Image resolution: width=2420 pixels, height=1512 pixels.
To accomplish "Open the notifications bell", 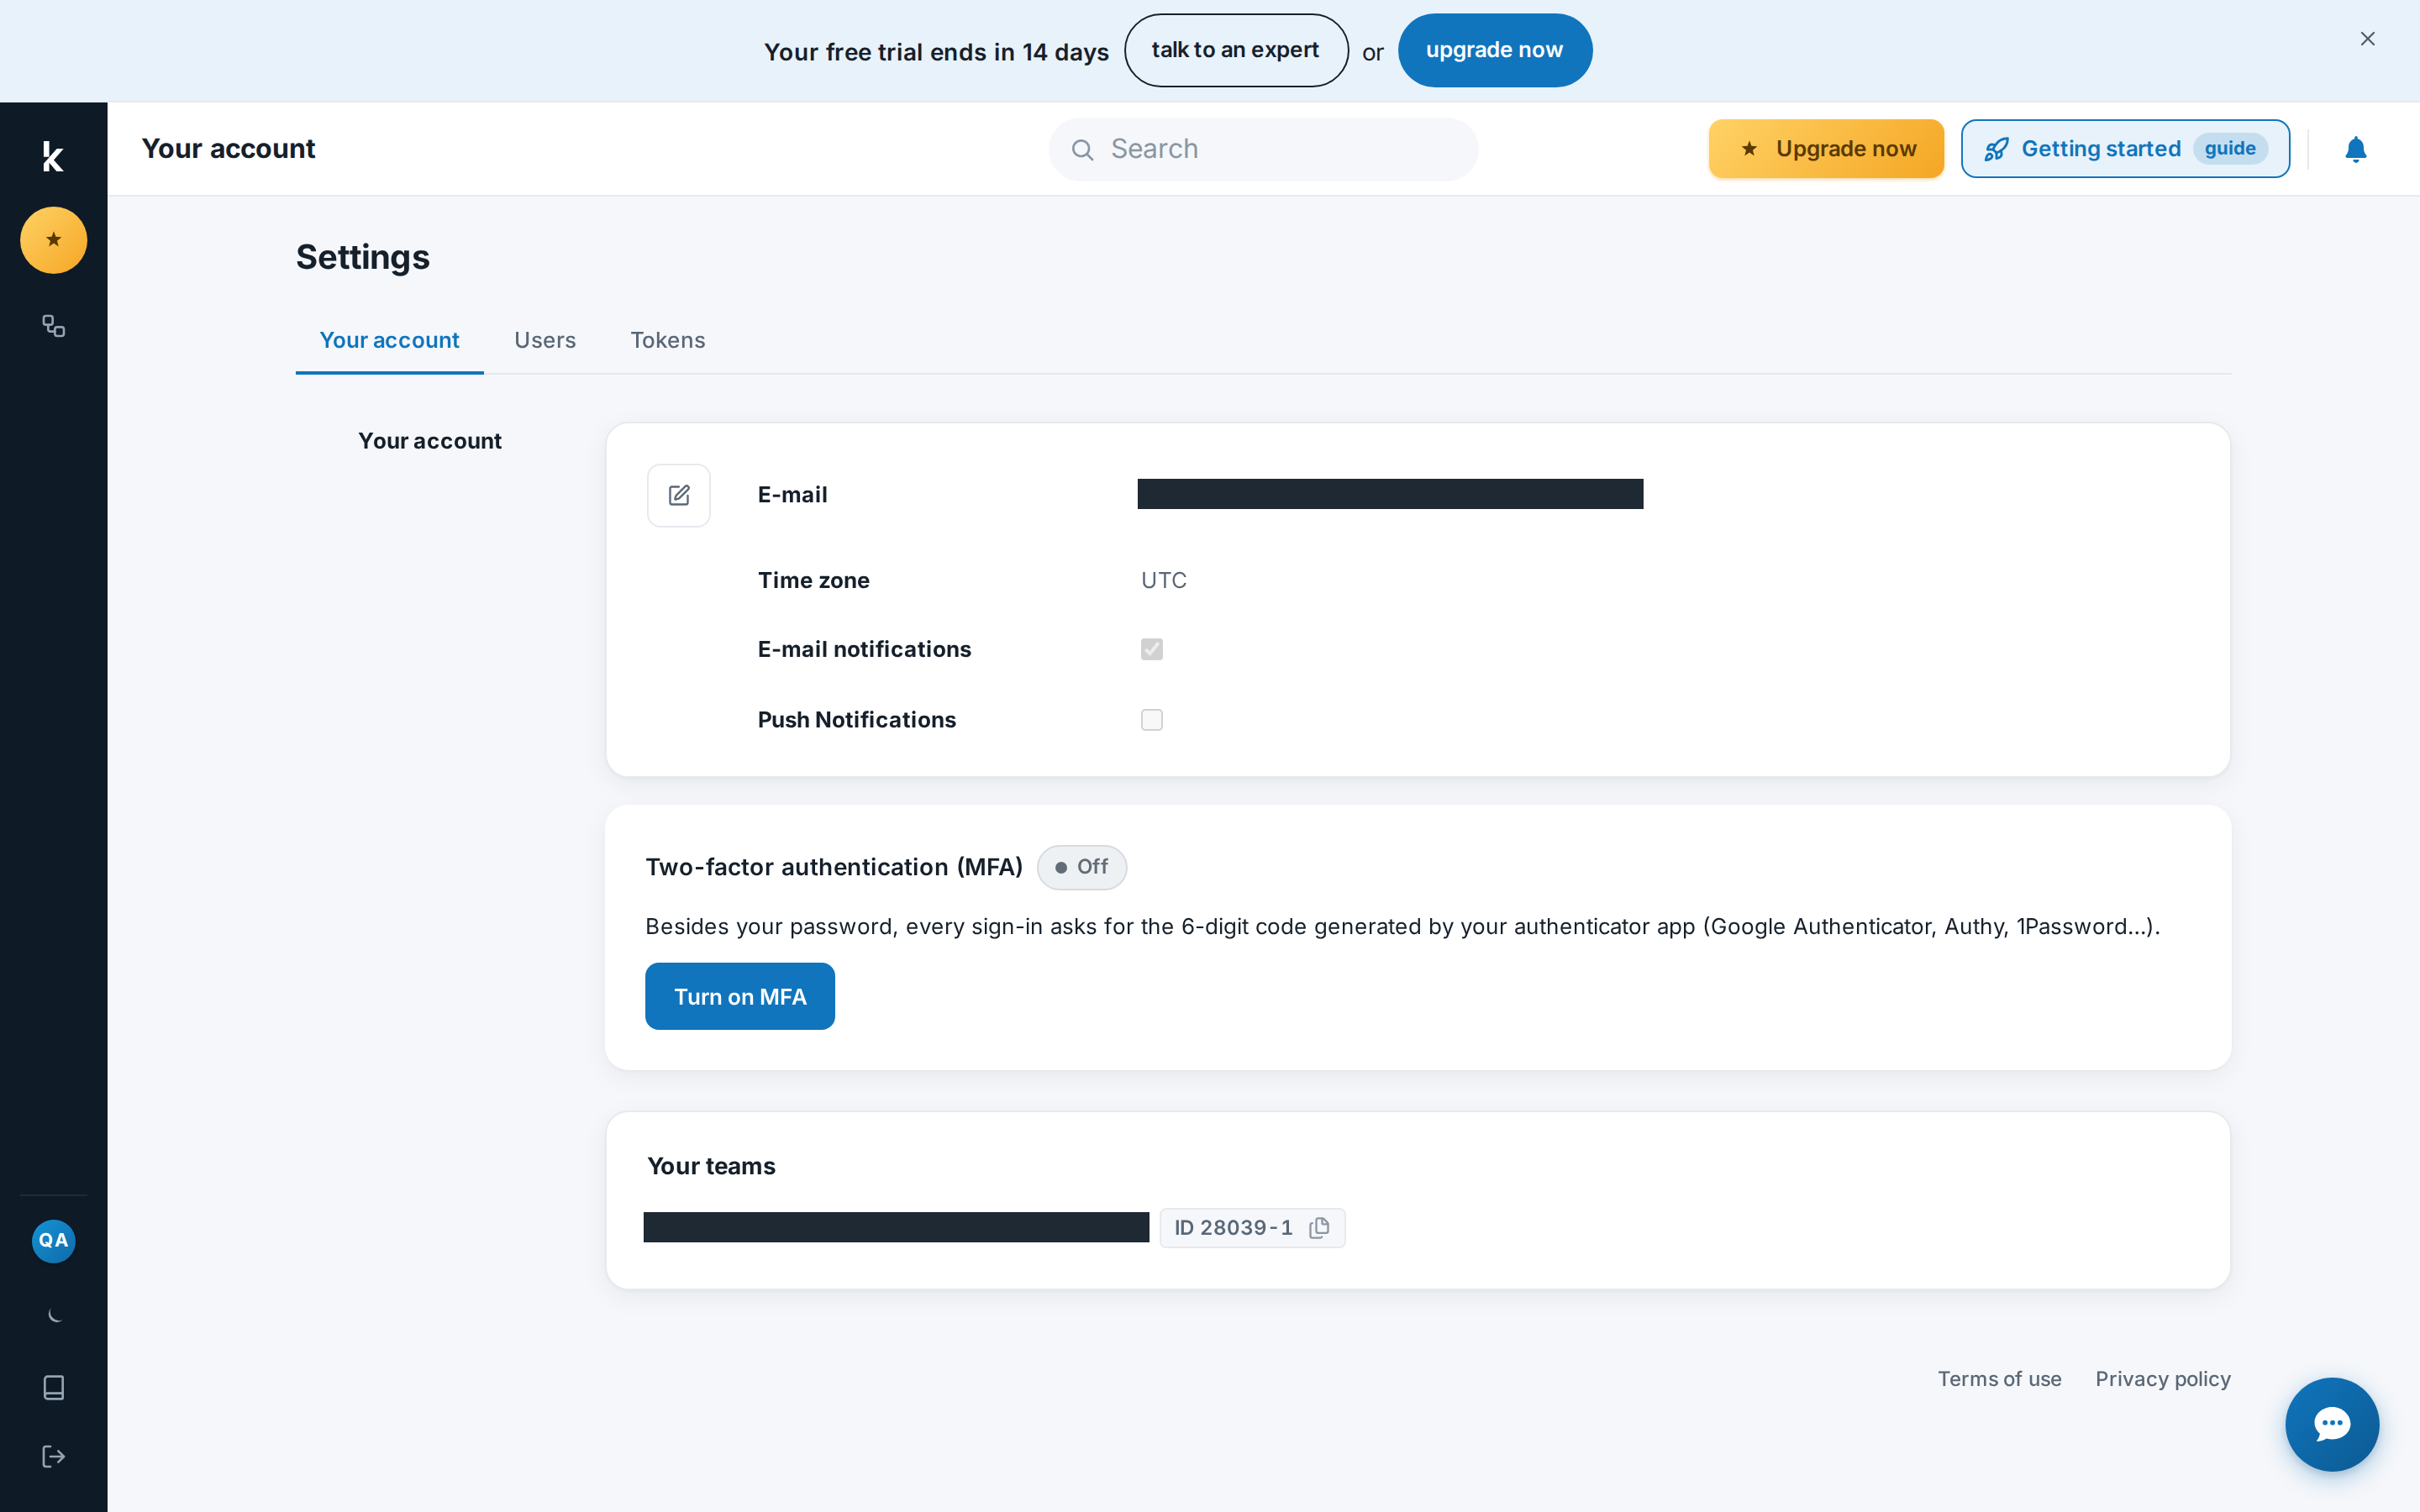I will tap(2356, 149).
